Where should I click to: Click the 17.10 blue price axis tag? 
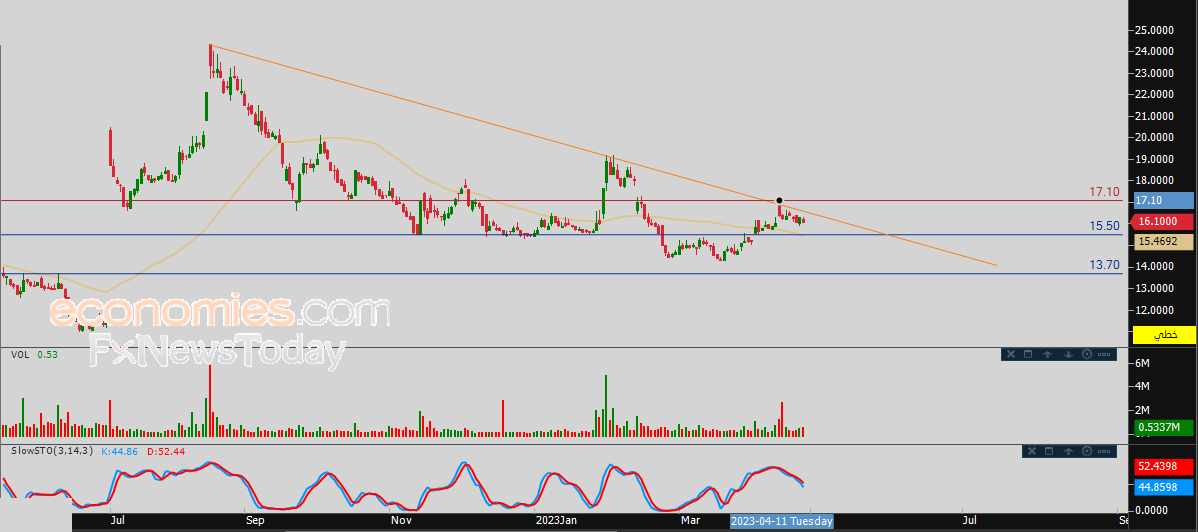(1165, 200)
